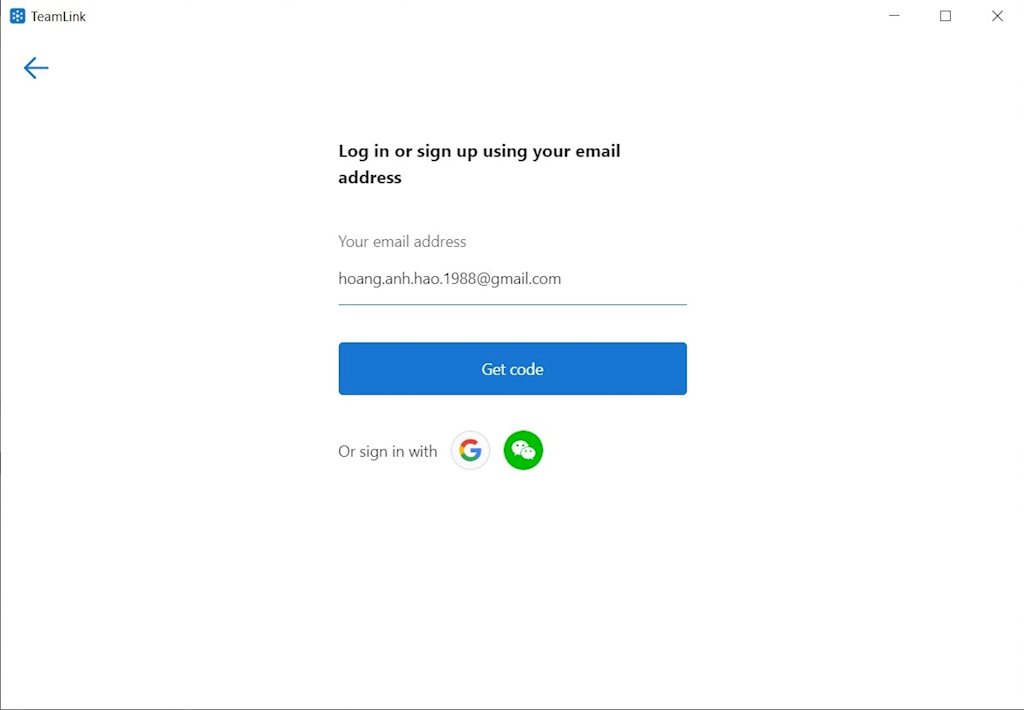Image resolution: width=1024 pixels, height=710 pixels.
Task: Sign in with the Google icon
Action: pos(470,450)
